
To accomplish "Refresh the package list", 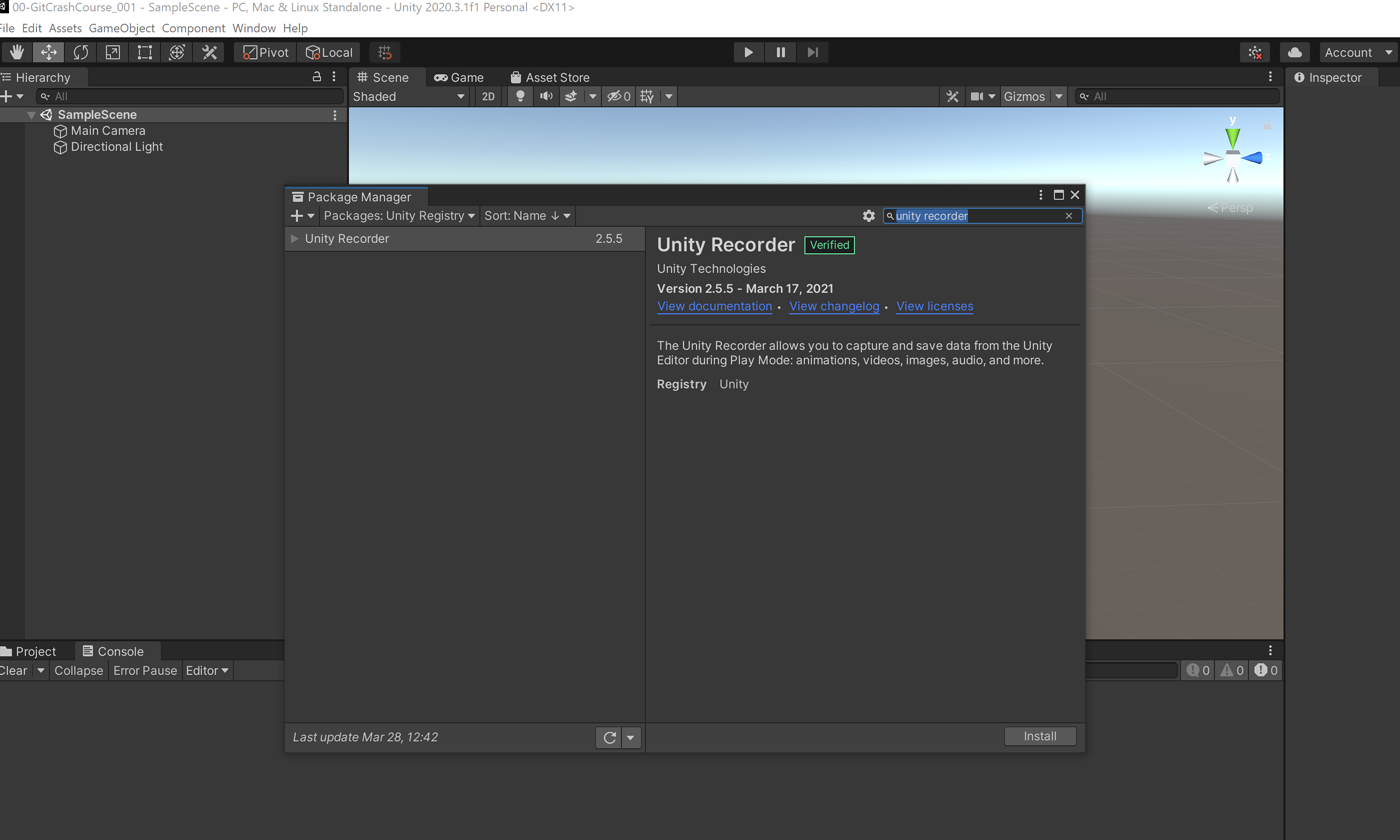I will pyautogui.click(x=609, y=738).
